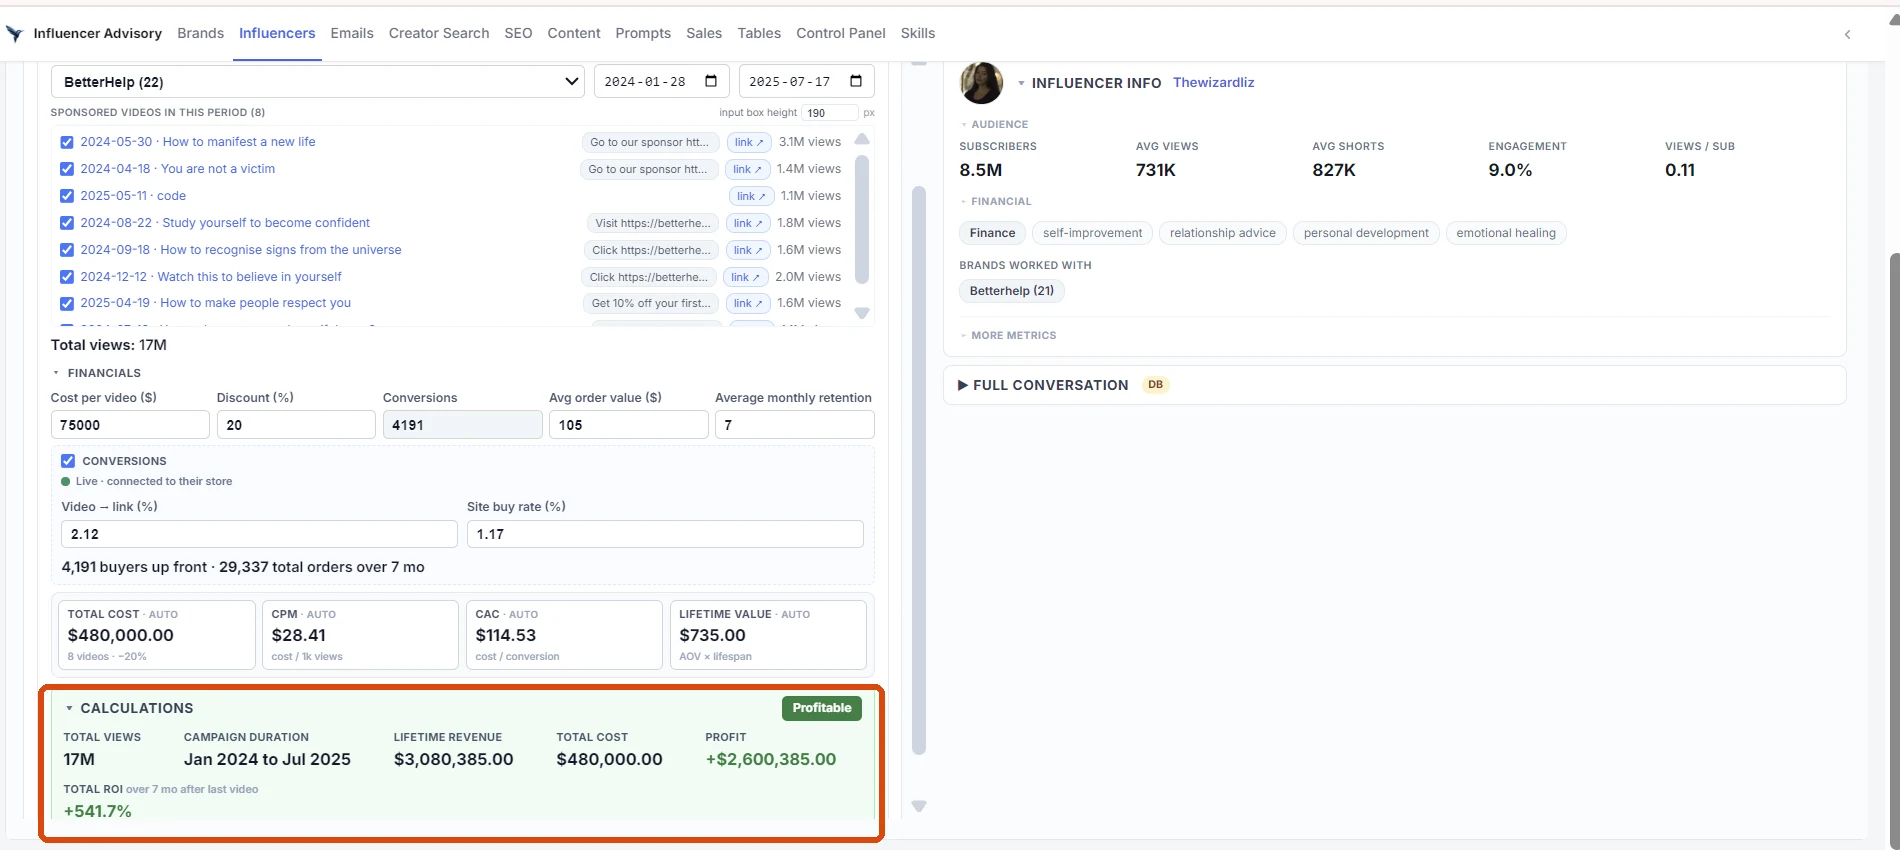Screen dimensions: 1900x850
Task: Open the Tables tab
Action: coord(759,33)
